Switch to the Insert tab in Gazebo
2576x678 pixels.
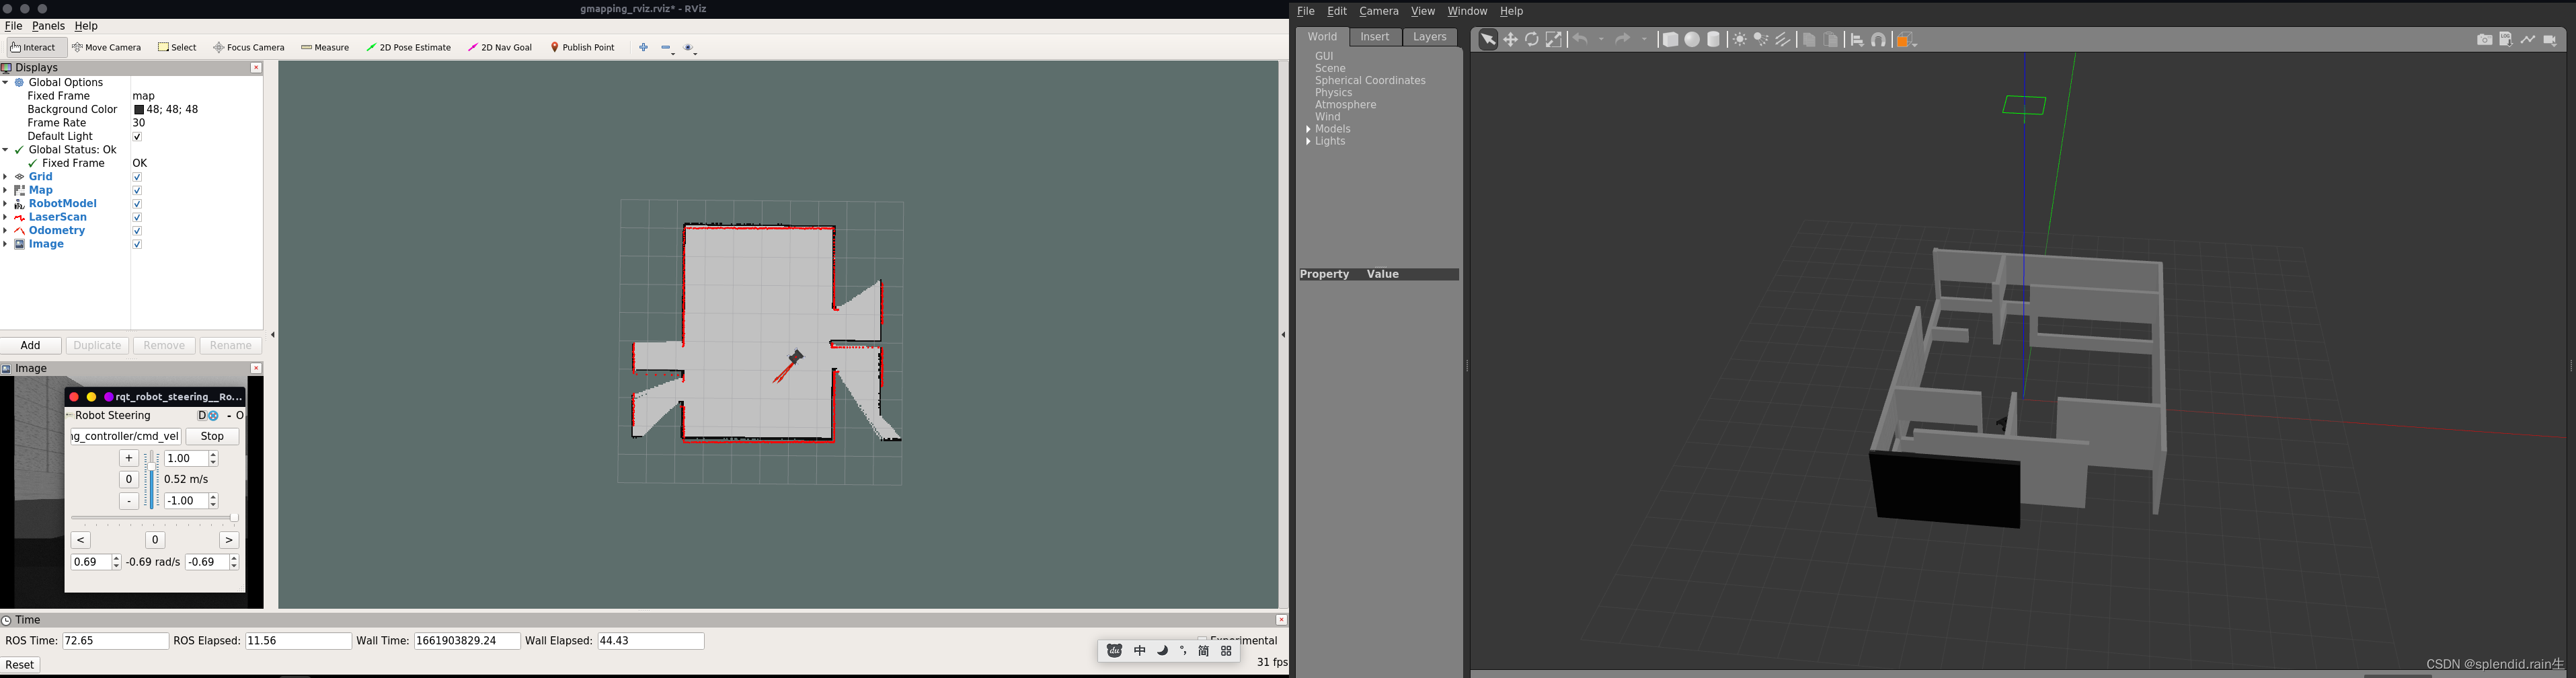coord(1375,37)
